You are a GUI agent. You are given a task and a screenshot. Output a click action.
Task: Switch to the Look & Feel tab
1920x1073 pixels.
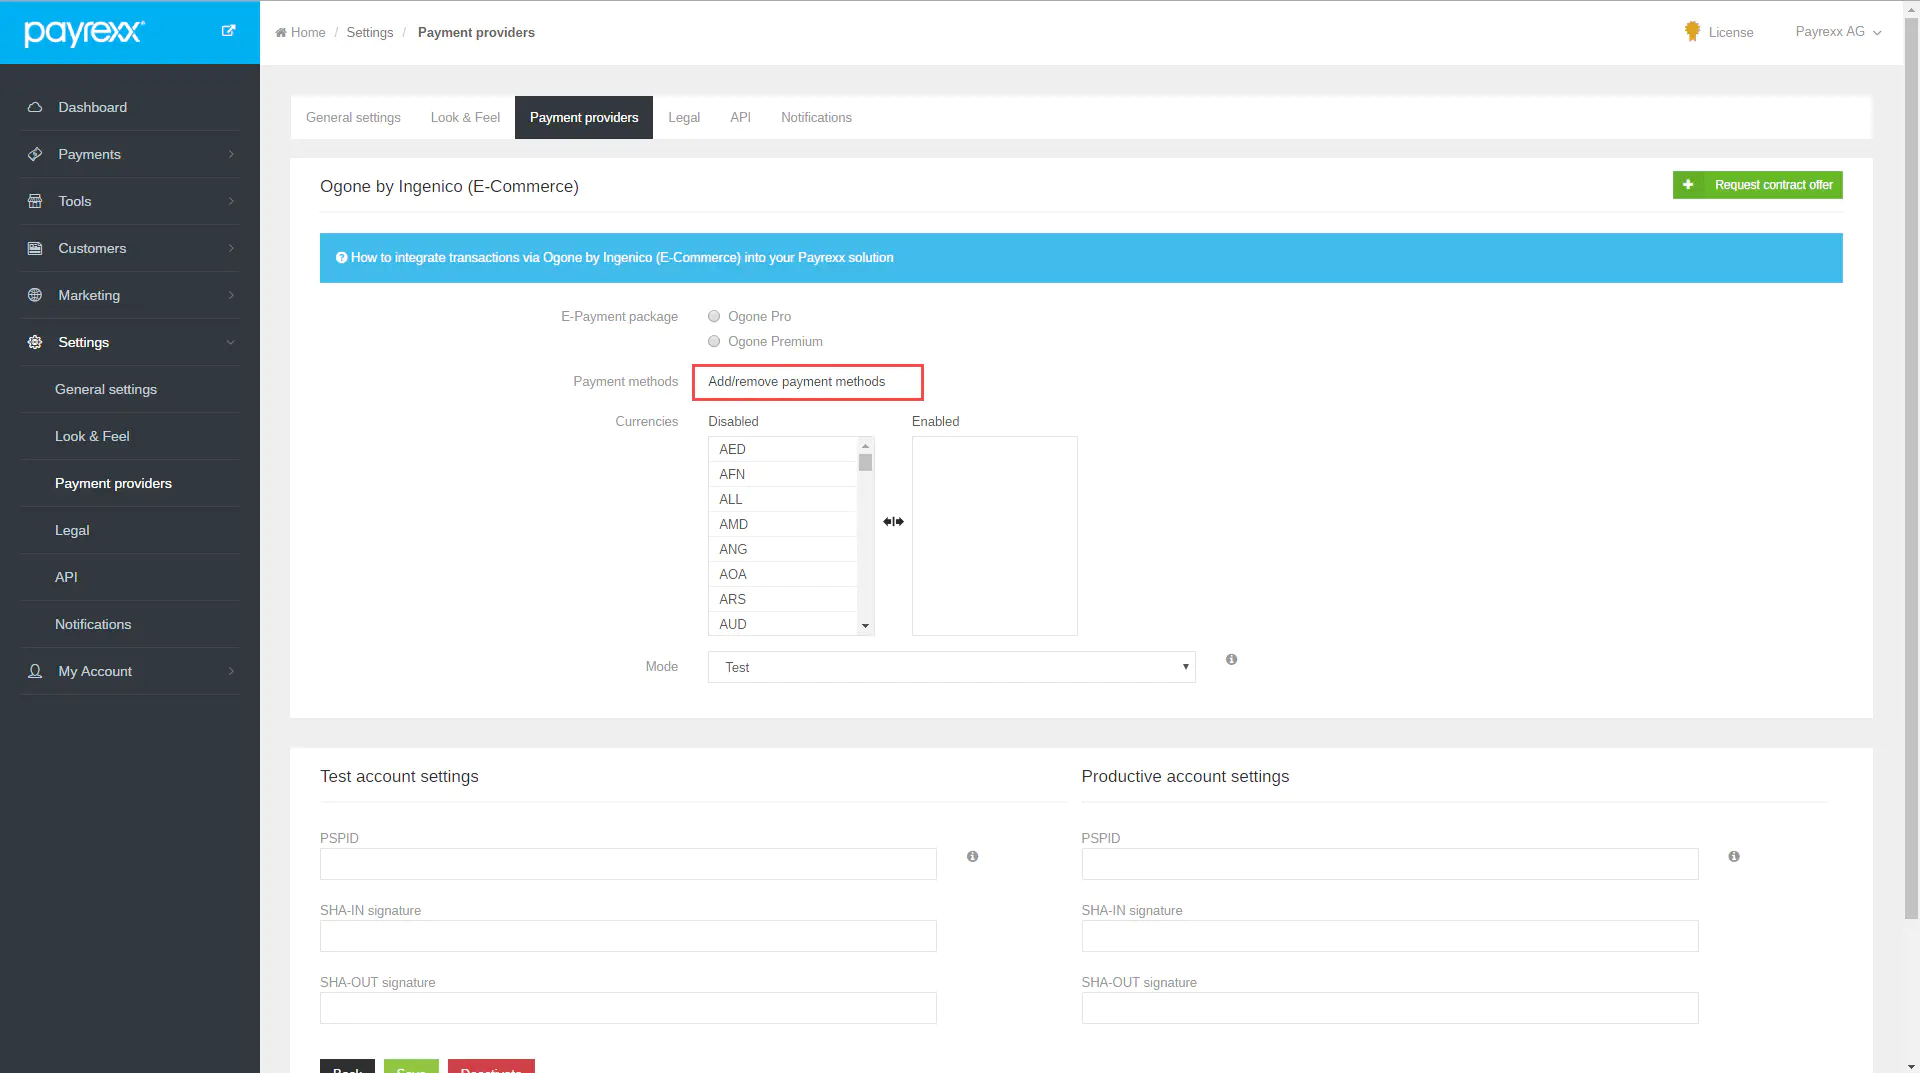click(x=465, y=118)
